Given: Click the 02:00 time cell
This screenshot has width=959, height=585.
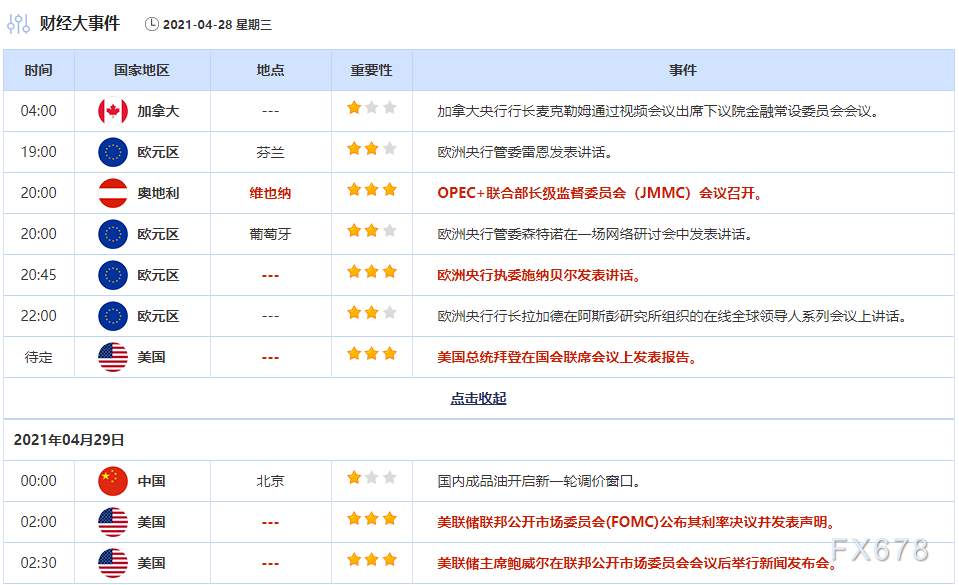Looking at the screenshot, I should tap(39, 523).
